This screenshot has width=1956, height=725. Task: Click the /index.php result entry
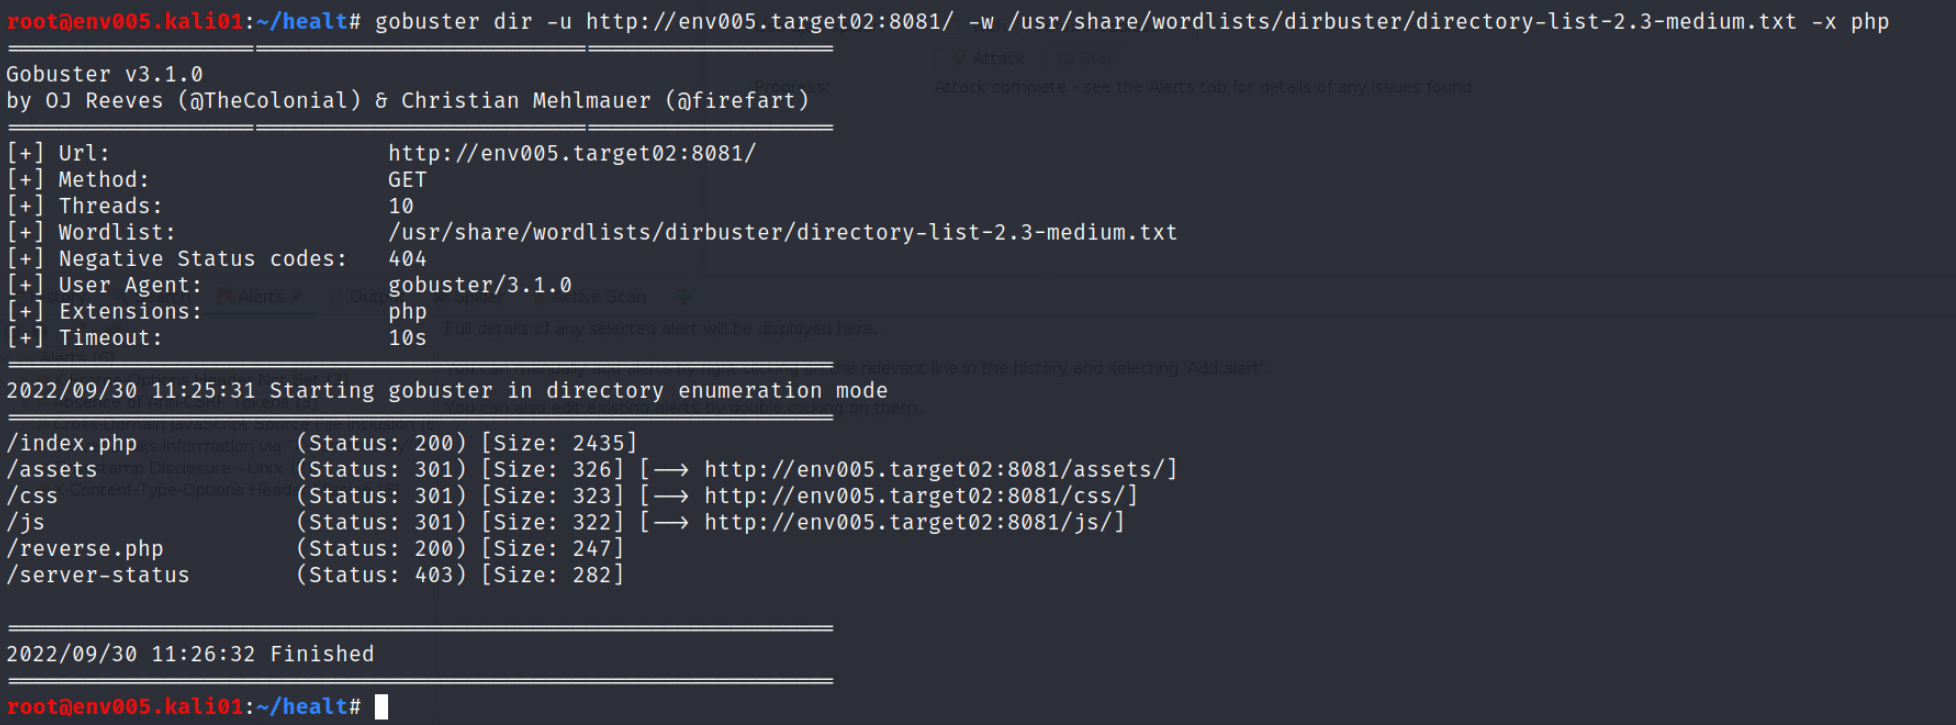(x=72, y=443)
